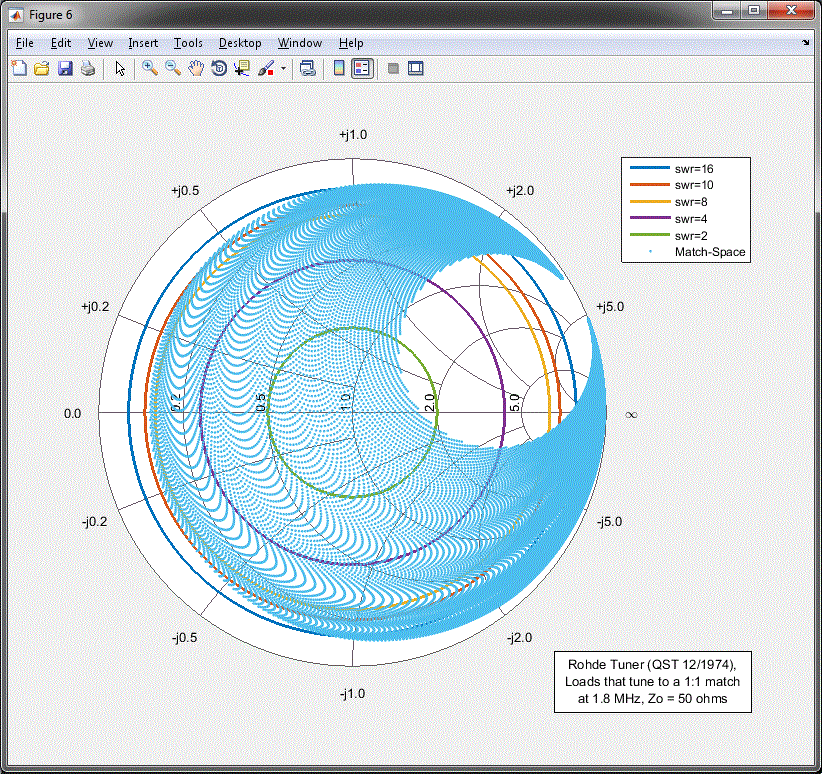822x774 pixels.
Task: Click the Show Plot Tools button
Action: (x=416, y=69)
